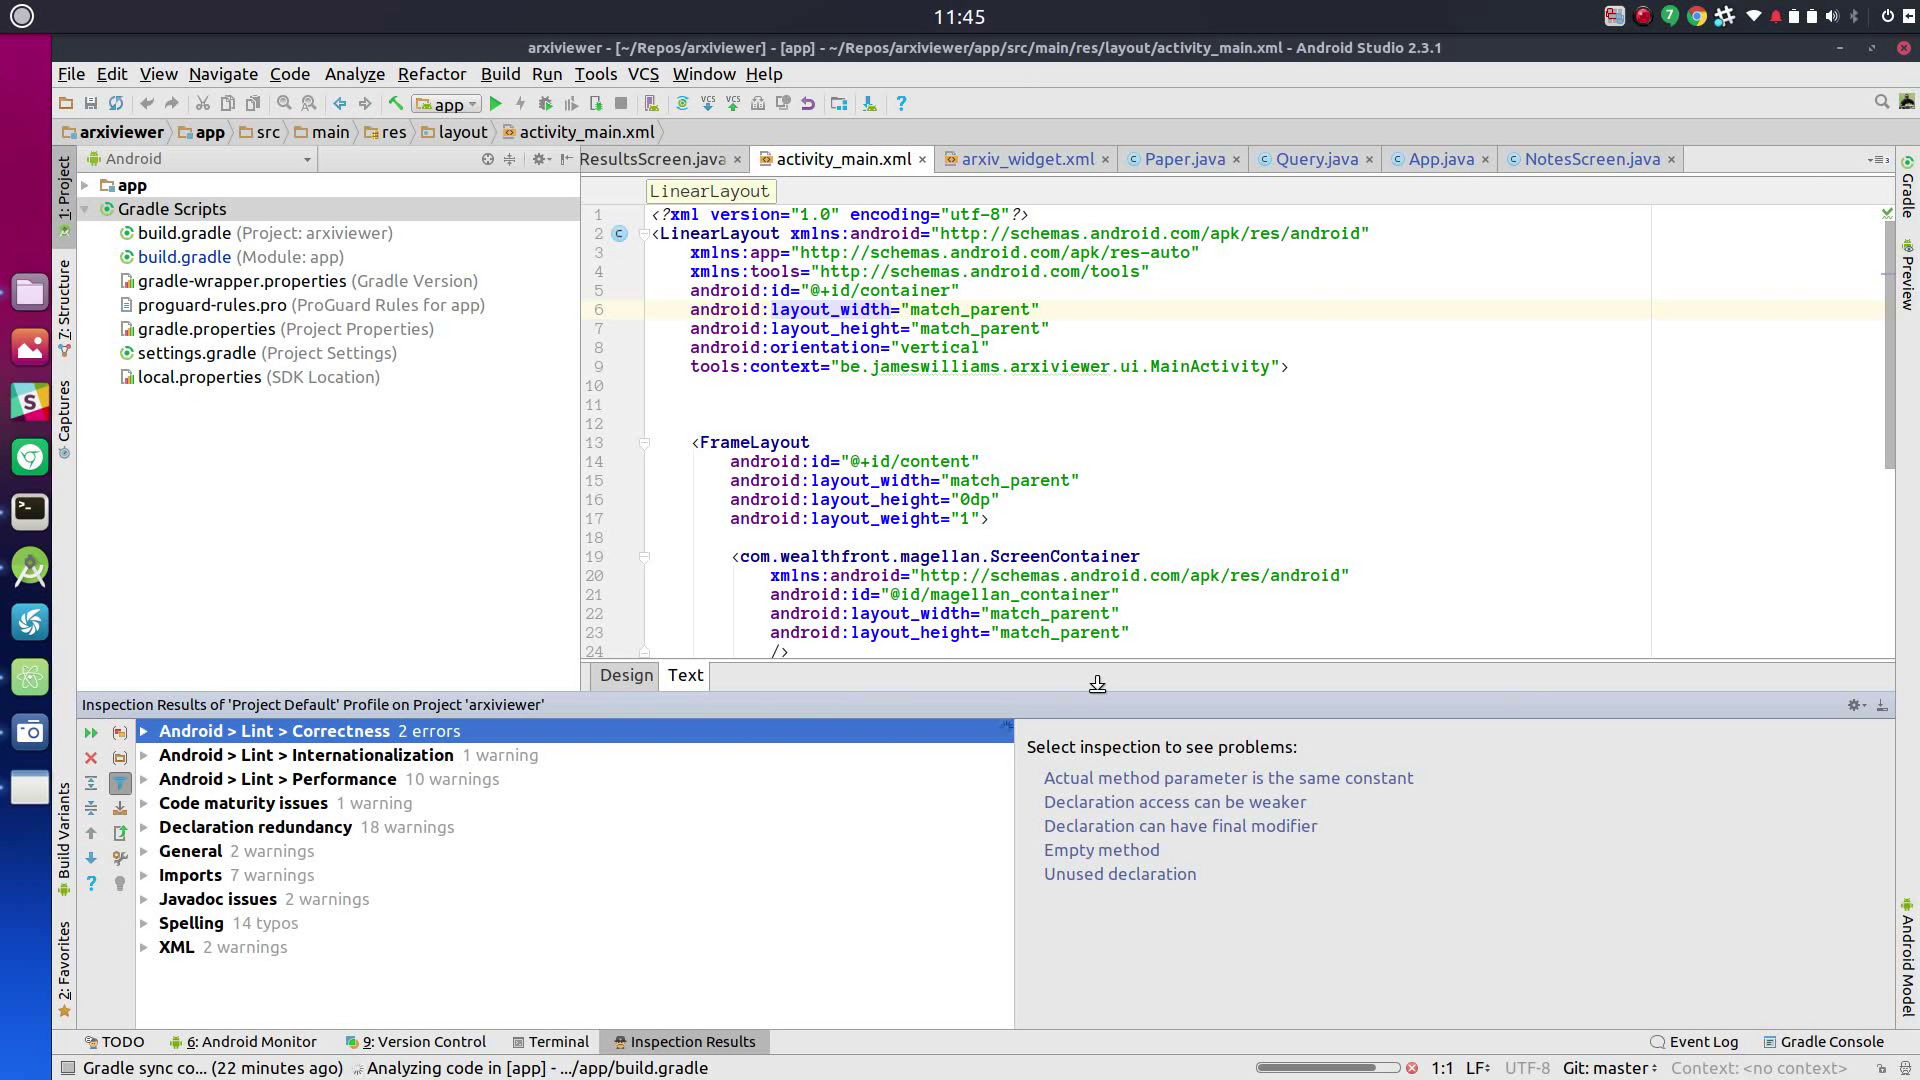Open the app run configuration dropdown

tap(447, 104)
